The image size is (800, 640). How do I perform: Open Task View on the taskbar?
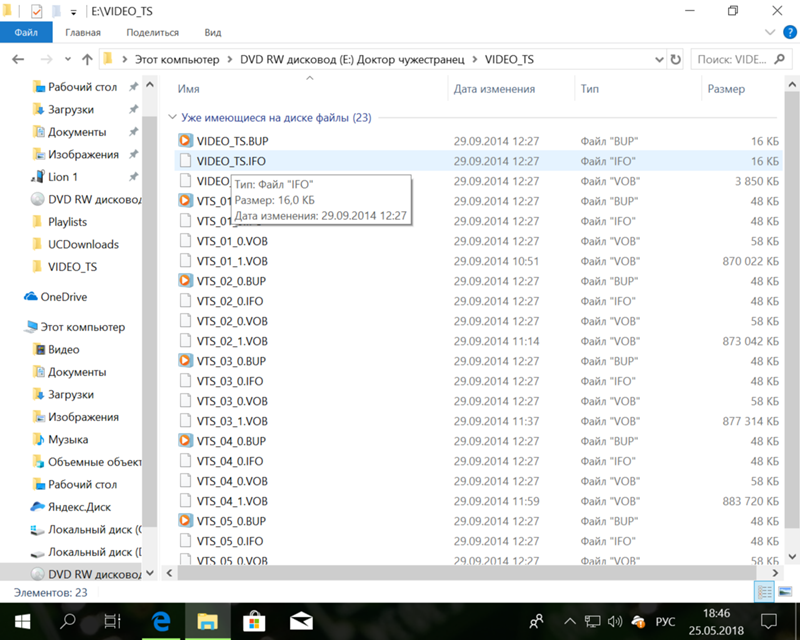[x=112, y=621]
